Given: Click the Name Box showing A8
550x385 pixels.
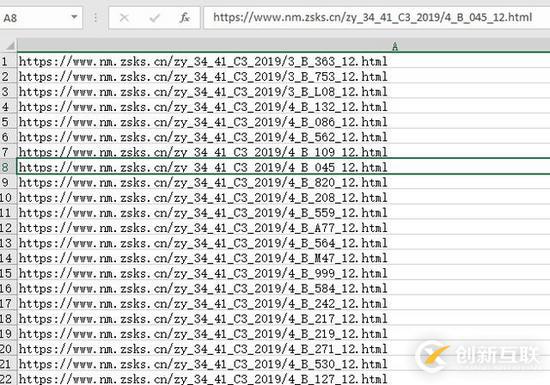Looking at the screenshot, I should click(41, 18).
